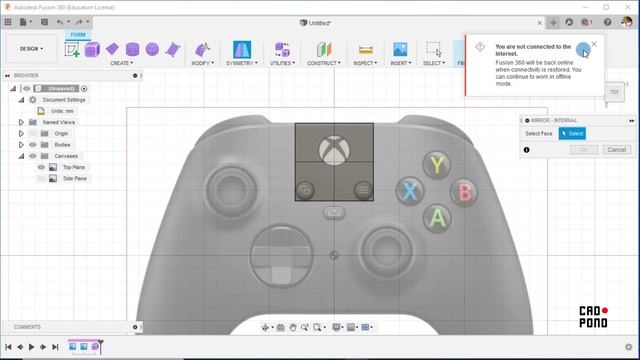Open timeline settings gear
The height and width of the screenshot is (360, 640).
[x=629, y=347]
